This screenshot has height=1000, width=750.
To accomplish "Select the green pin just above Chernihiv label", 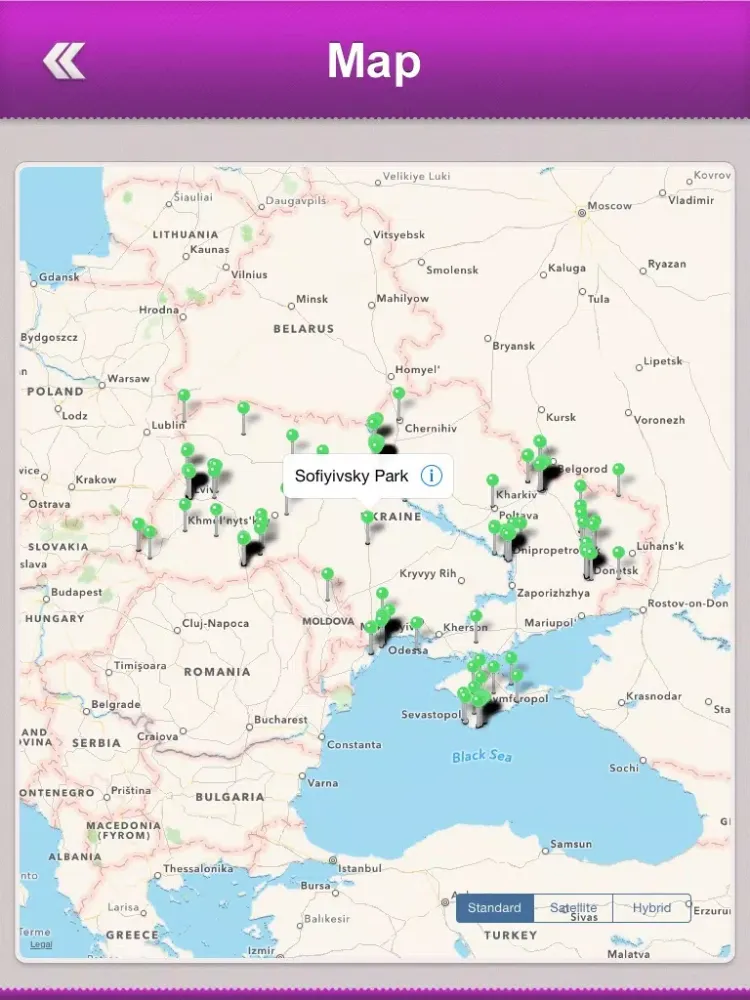I will pyautogui.click(x=399, y=393).
